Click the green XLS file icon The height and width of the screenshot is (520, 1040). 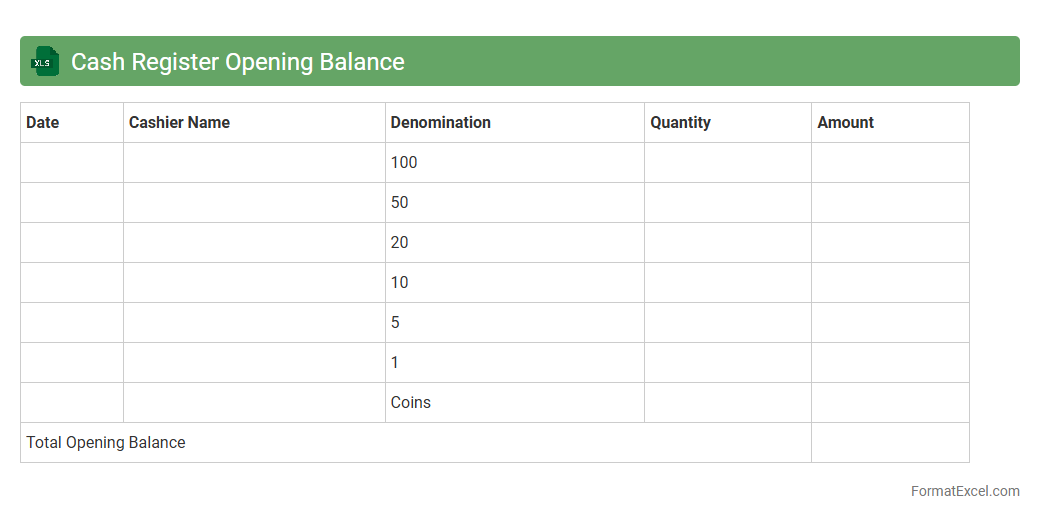[x=45, y=62]
